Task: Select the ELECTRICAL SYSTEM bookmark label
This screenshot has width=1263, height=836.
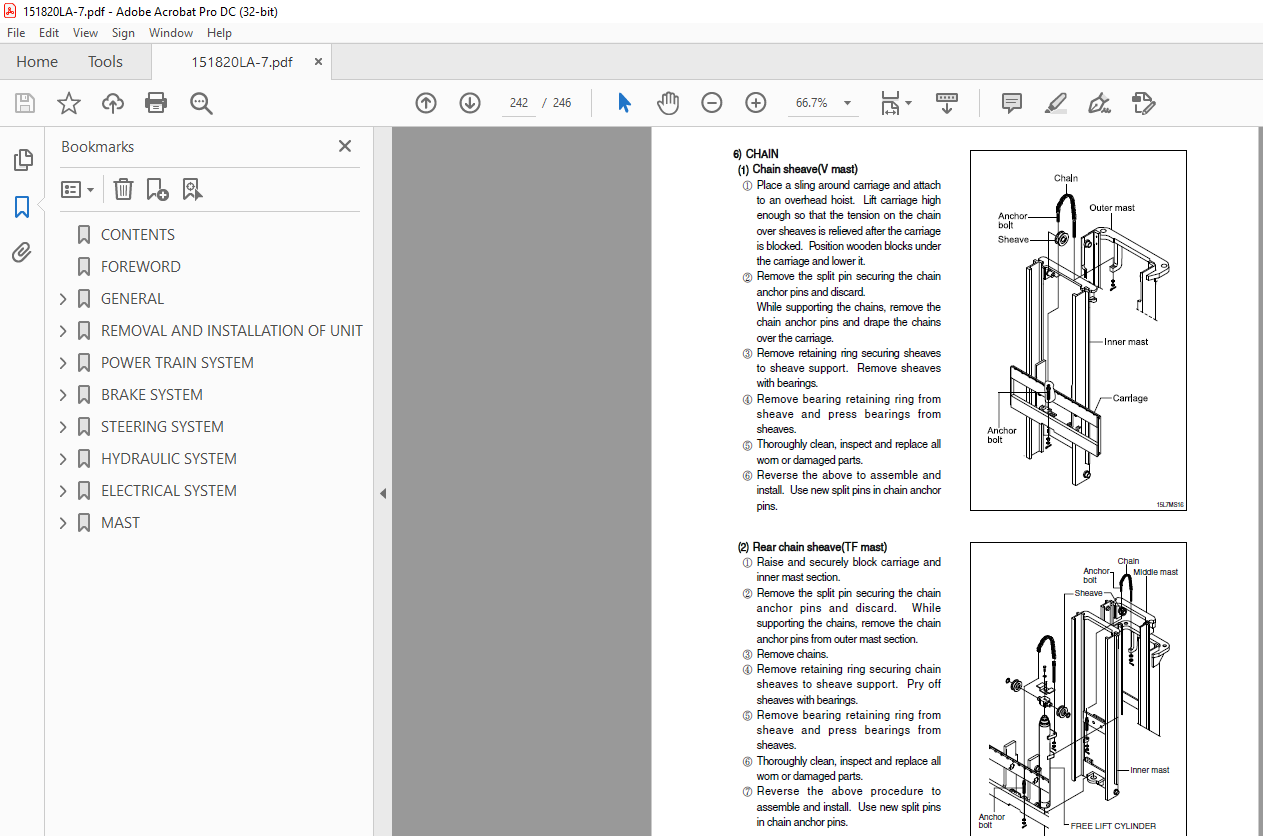Action: (169, 491)
